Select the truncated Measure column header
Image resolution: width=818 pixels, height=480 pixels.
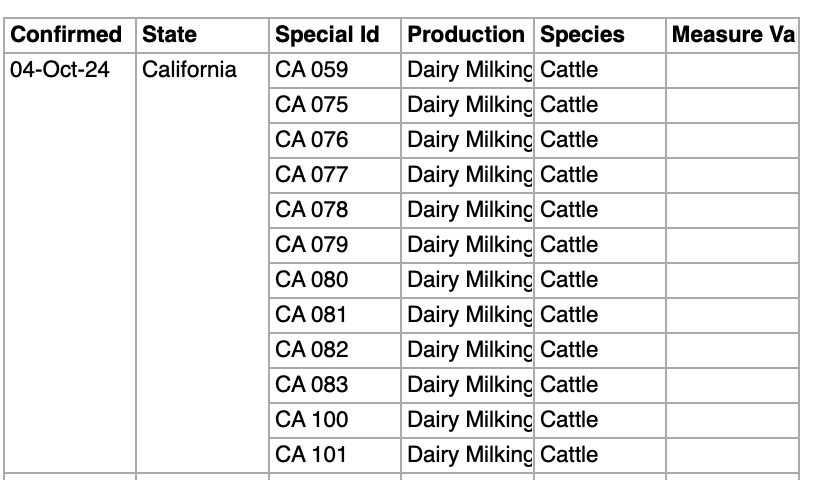coord(733,35)
